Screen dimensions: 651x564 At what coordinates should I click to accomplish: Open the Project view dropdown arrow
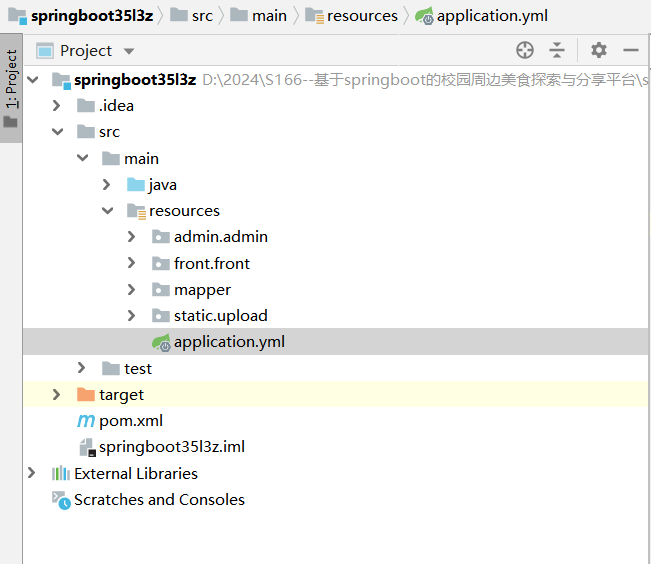coord(128,51)
